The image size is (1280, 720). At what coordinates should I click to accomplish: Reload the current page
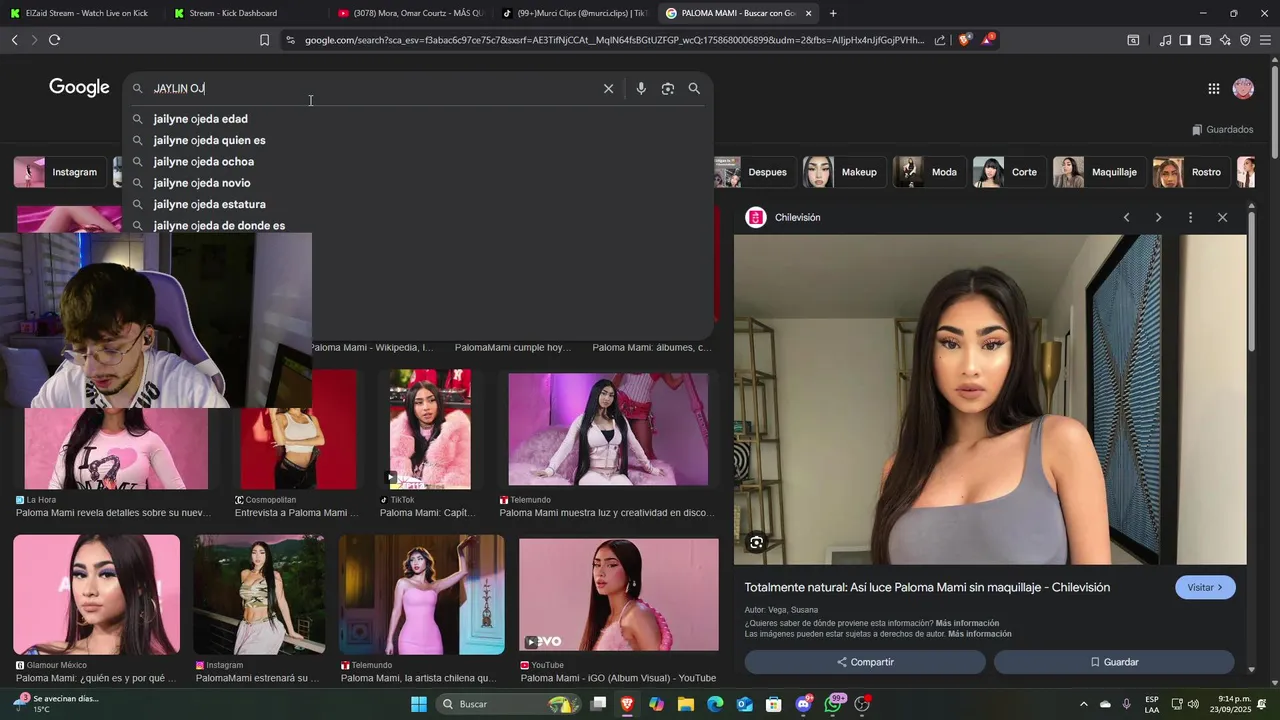pos(54,40)
